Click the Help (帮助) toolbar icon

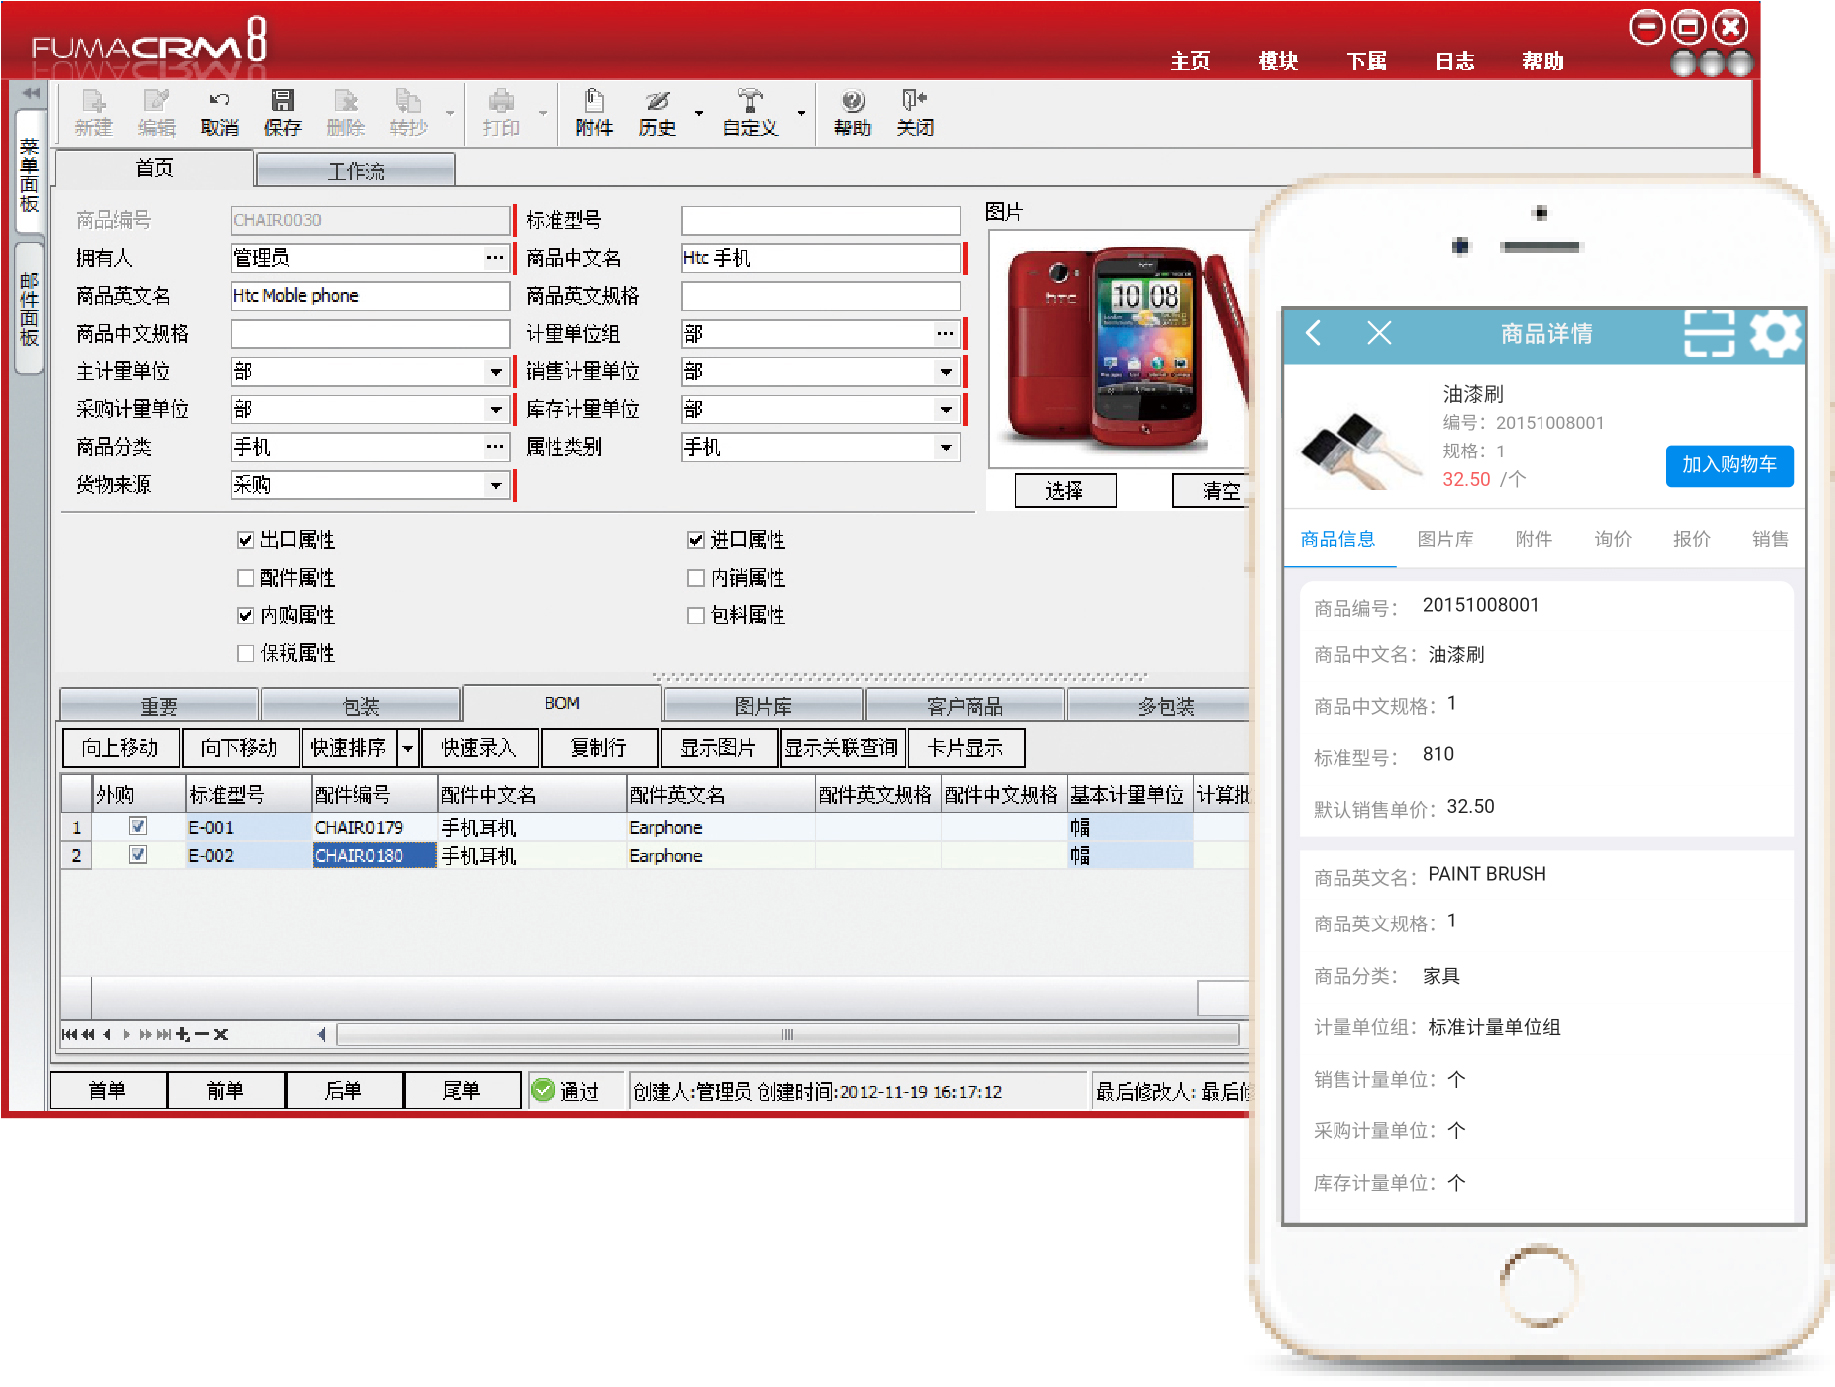tap(852, 102)
